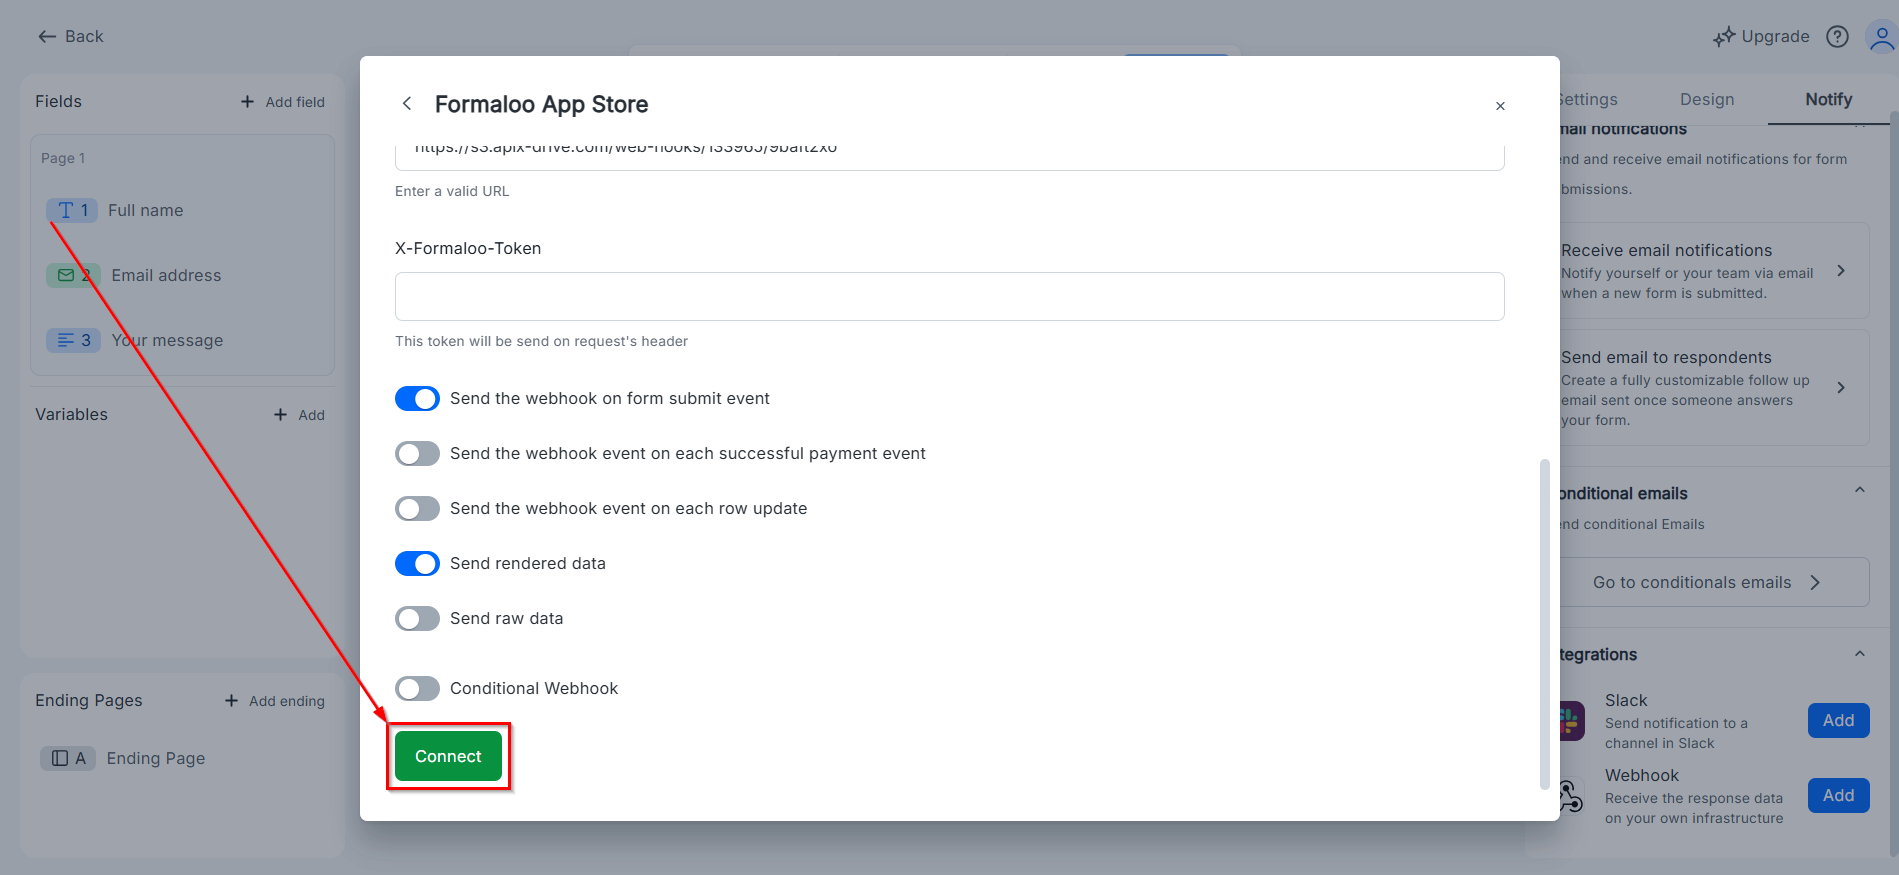Click the Webhook logo icon
Image resolution: width=1899 pixels, height=875 pixels.
click(x=1572, y=796)
